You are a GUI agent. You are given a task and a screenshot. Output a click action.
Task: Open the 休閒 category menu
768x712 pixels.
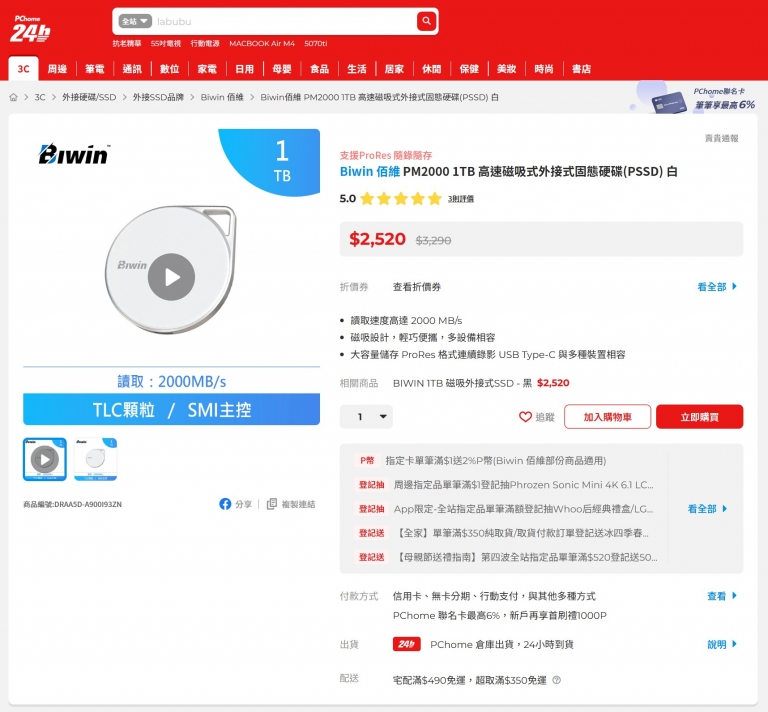coord(432,69)
